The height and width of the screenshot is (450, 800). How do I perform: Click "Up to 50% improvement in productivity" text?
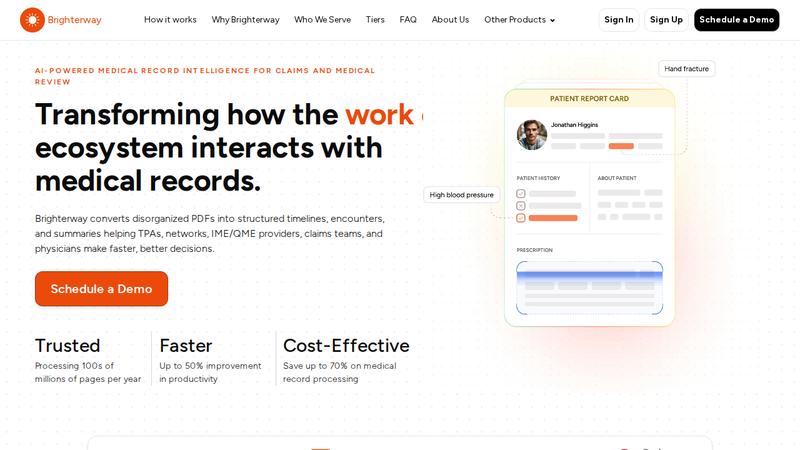[x=210, y=372]
